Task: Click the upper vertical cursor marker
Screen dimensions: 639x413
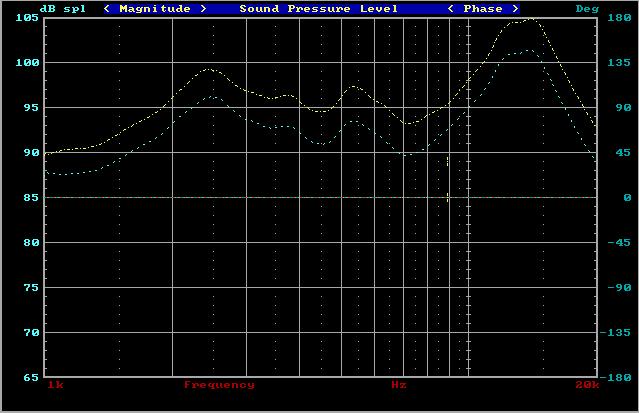Action: point(447,161)
